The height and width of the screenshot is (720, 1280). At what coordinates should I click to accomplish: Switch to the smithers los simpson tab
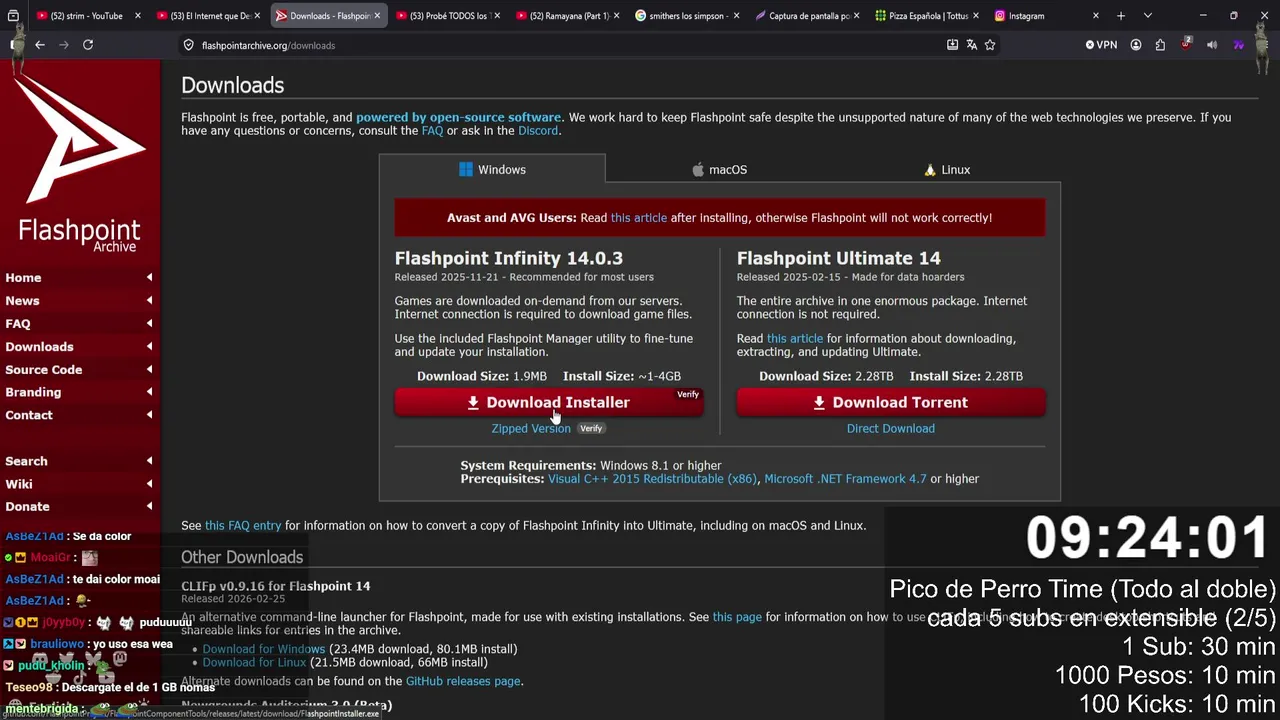point(687,16)
